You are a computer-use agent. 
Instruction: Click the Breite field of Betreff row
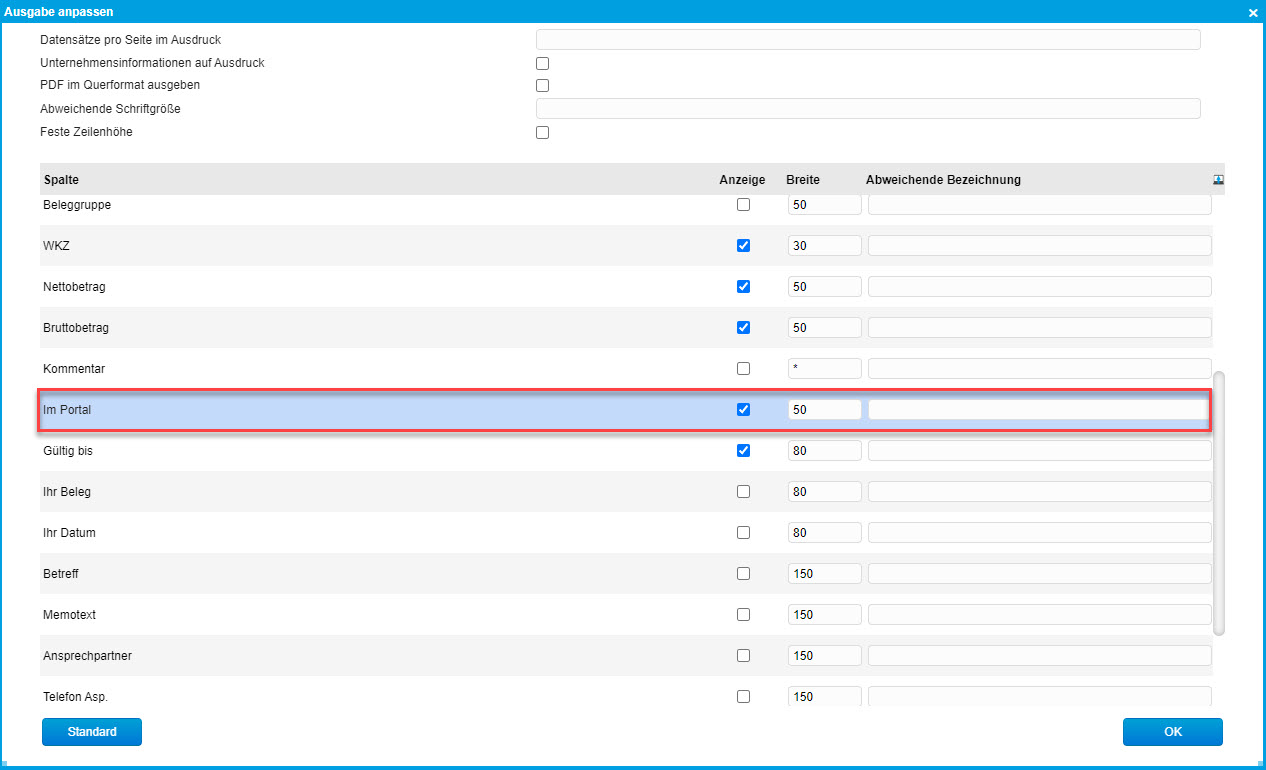coord(824,574)
